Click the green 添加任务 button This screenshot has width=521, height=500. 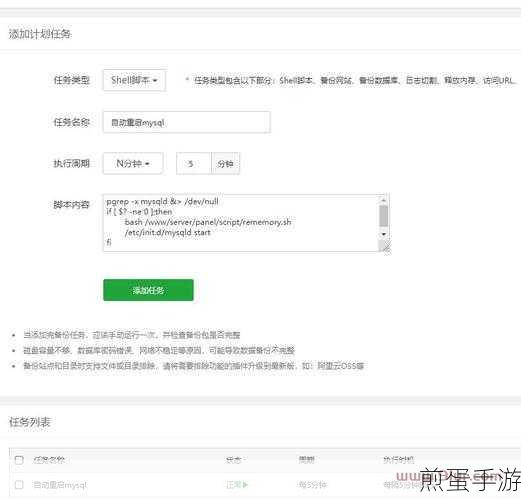(148, 290)
